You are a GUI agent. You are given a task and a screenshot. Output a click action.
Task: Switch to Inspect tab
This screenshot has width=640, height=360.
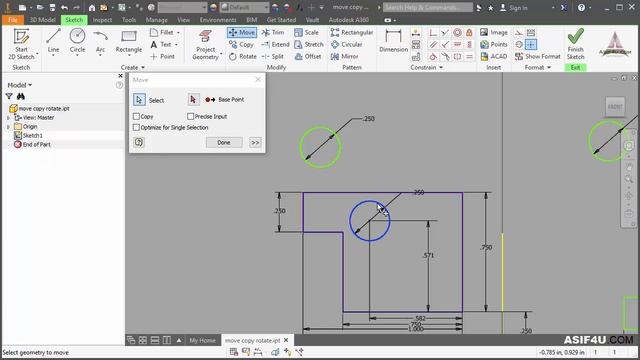click(x=102, y=20)
